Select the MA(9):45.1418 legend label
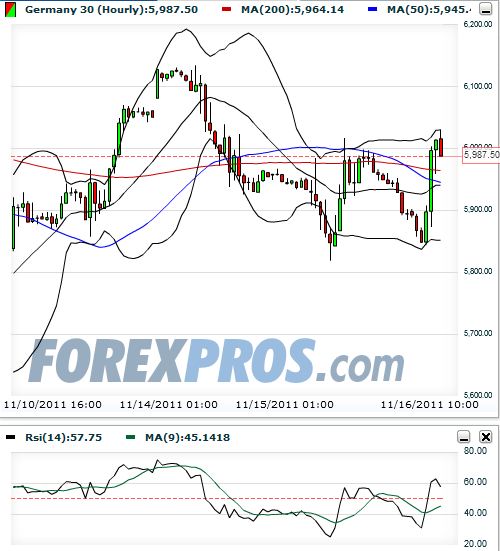Viewport: 500px width, 551px height. tap(187, 437)
